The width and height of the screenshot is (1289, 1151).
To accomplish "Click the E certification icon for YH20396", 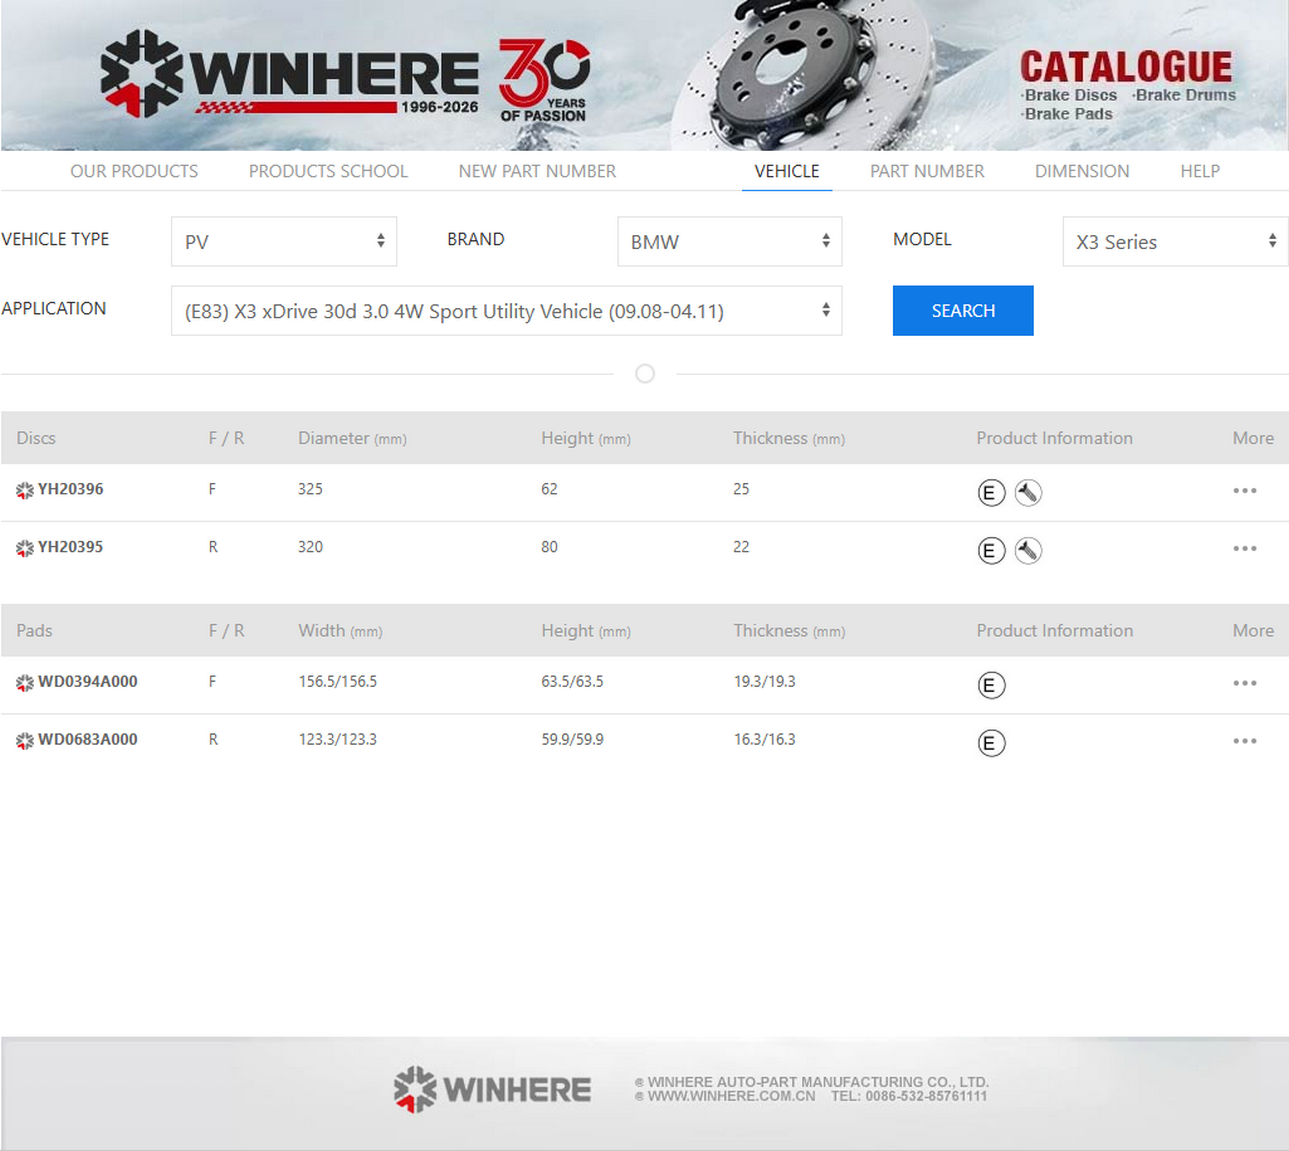I will pos(991,492).
